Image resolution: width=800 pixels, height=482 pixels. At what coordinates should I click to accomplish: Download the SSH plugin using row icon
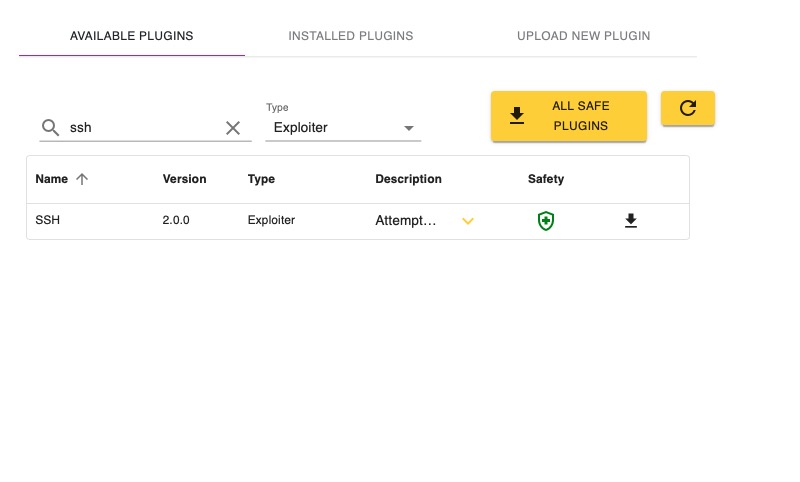click(630, 221)
